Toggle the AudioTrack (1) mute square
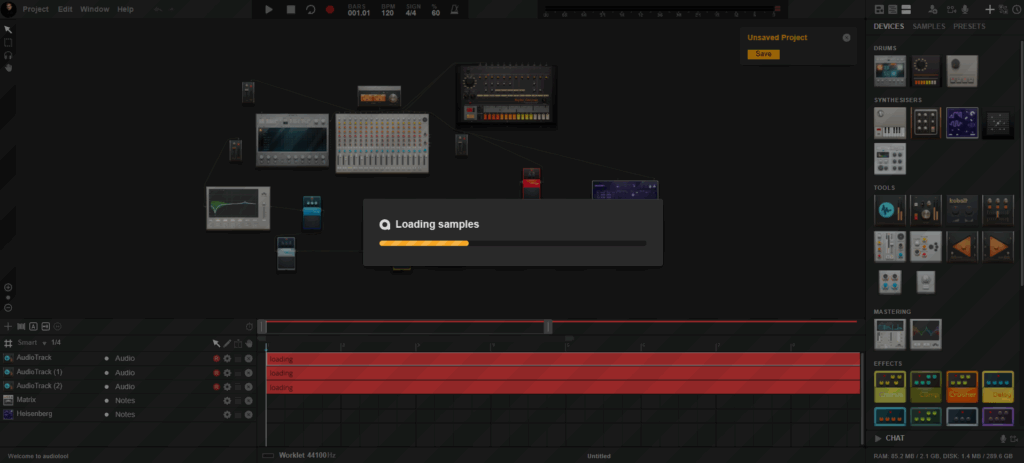Screen dimensions: 1024x463 238,373
